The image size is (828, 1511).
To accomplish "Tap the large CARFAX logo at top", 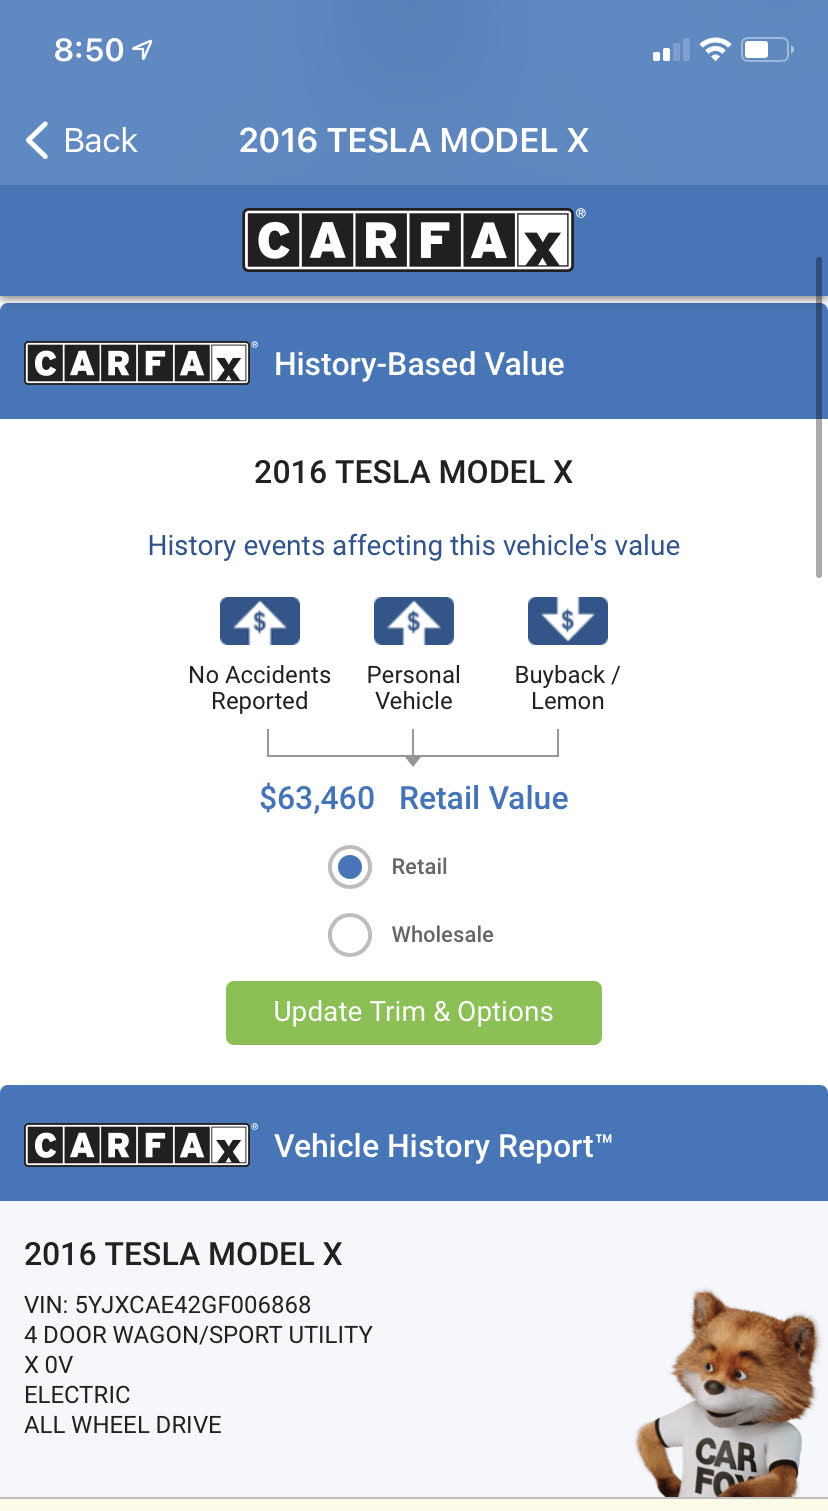I will [408, 240].
